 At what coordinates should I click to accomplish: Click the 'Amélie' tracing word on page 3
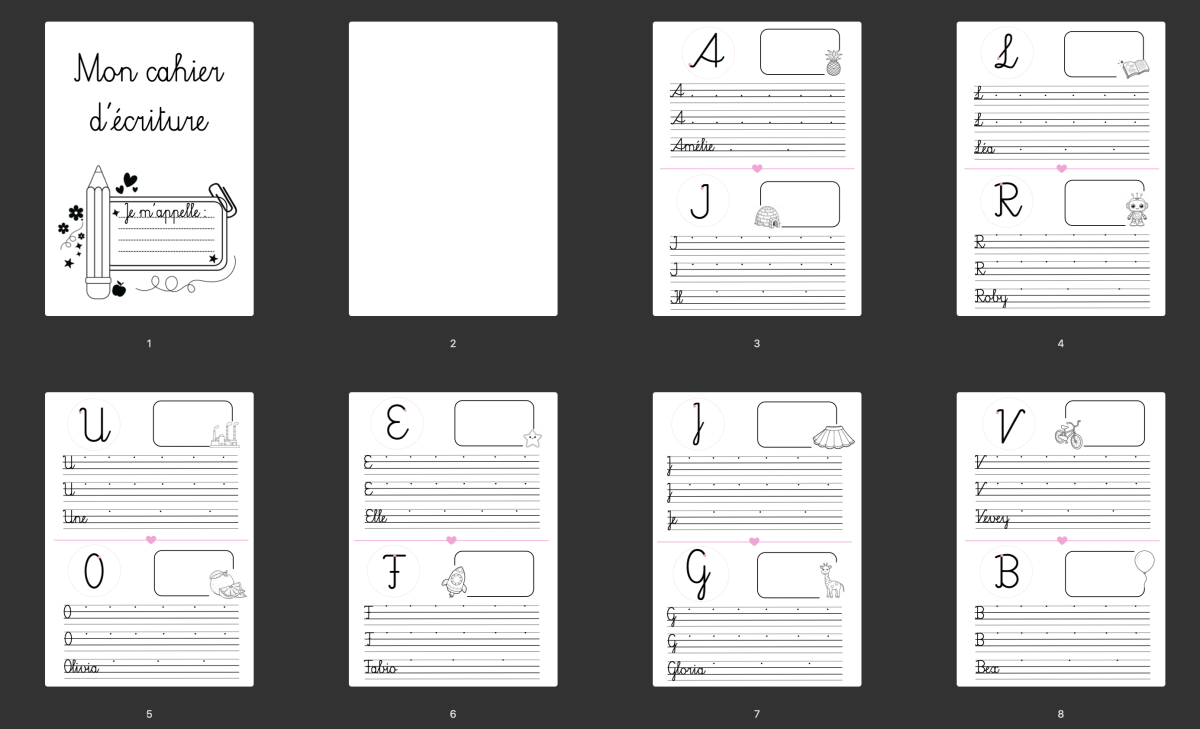693,146
